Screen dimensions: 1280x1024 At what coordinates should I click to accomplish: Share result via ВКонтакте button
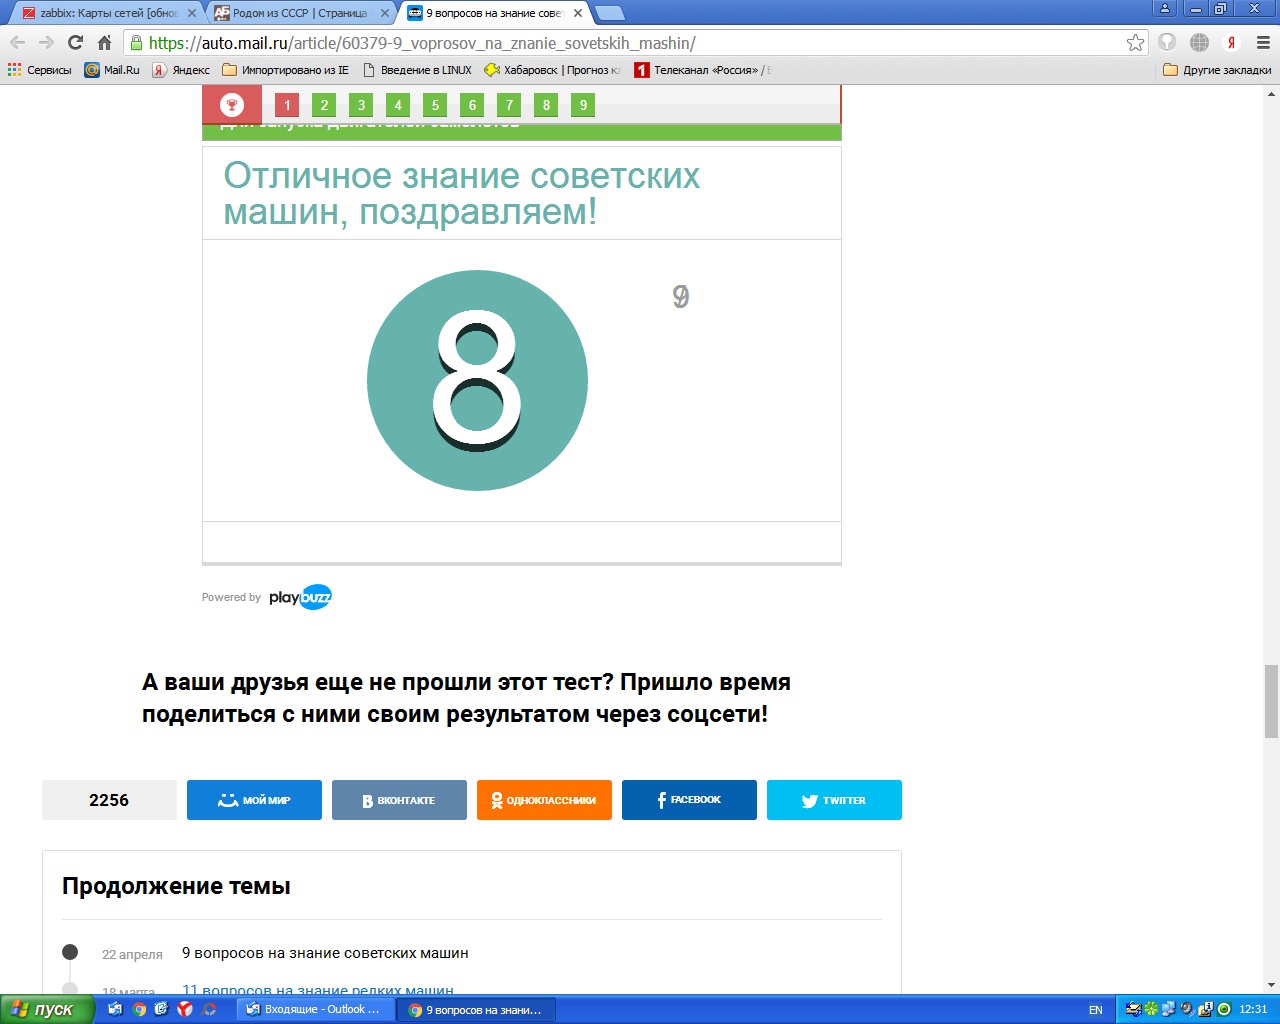pos(399,800)
